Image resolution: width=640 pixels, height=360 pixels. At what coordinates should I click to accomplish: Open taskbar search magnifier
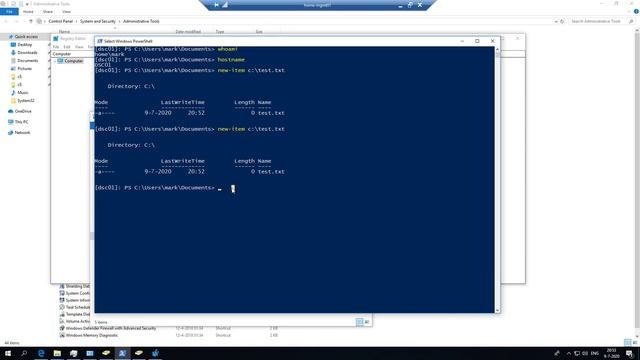(24, 353)
